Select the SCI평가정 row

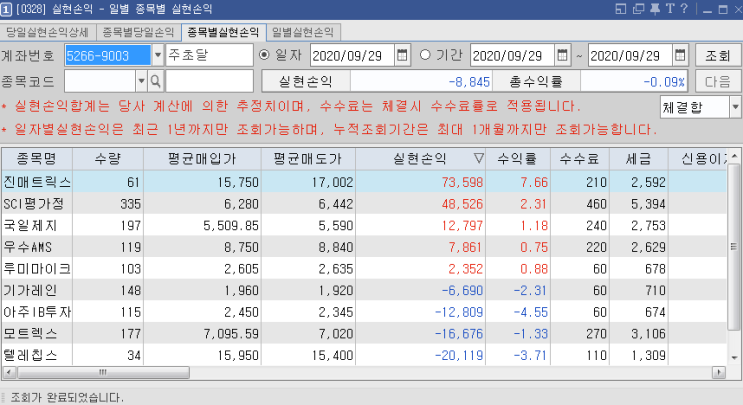coord(364,204)
